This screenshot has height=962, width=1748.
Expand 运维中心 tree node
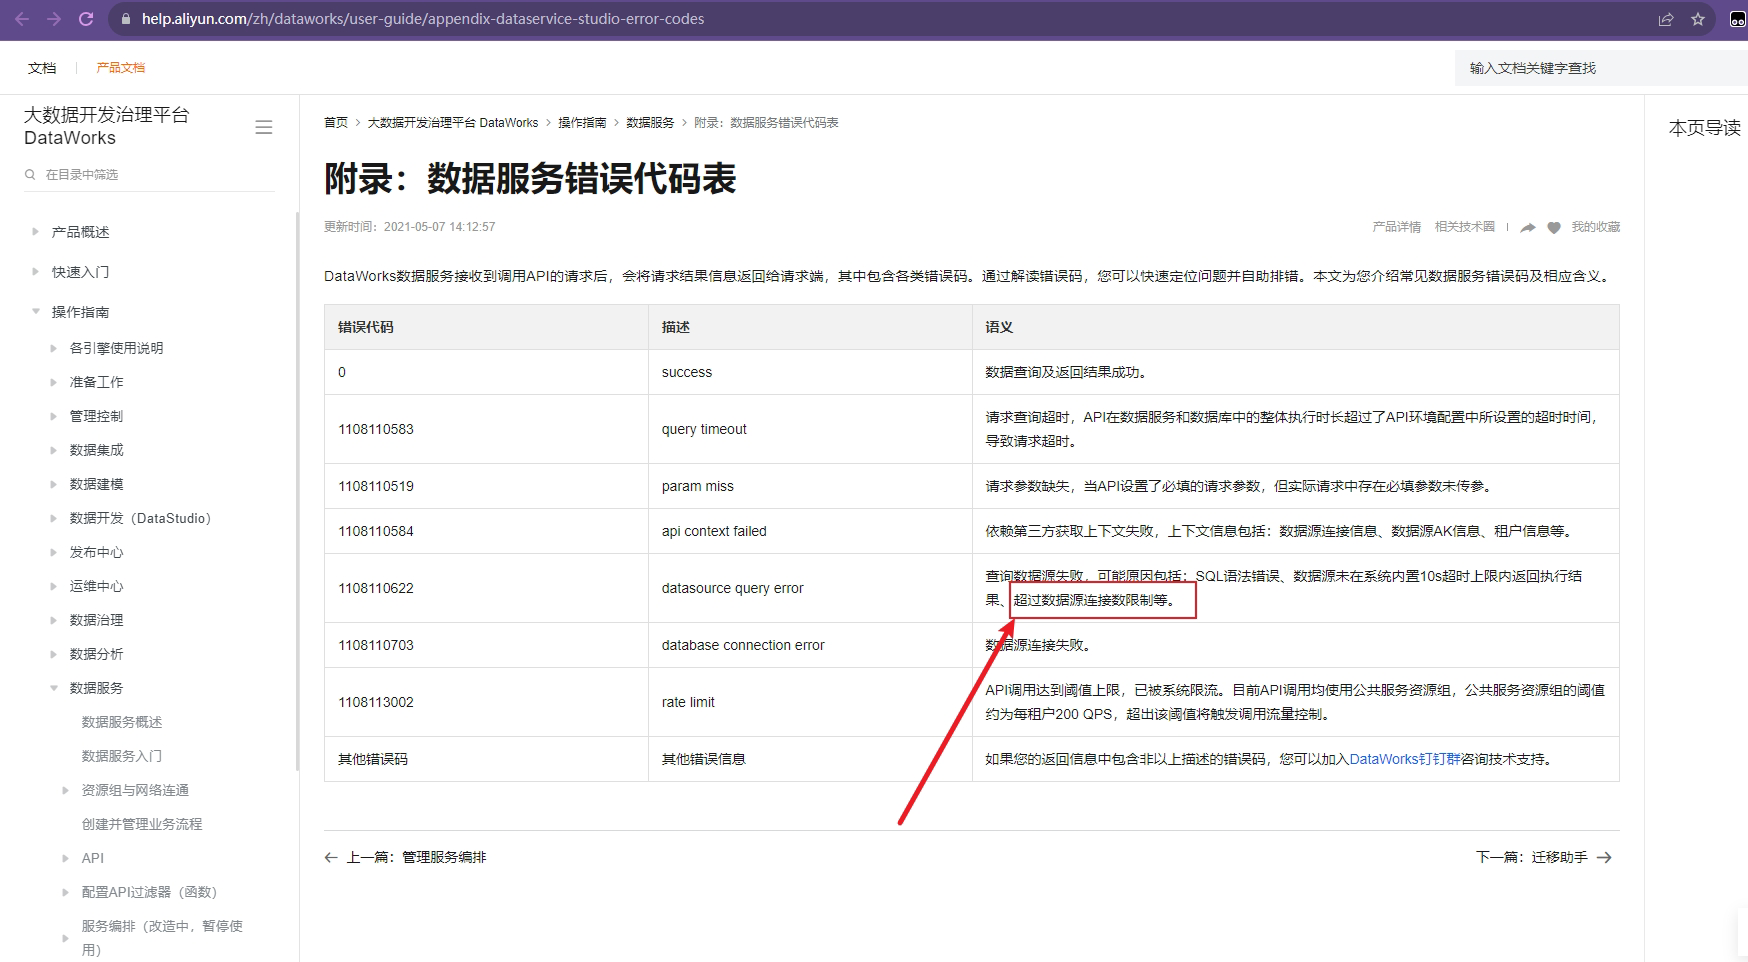pos(54,586)
